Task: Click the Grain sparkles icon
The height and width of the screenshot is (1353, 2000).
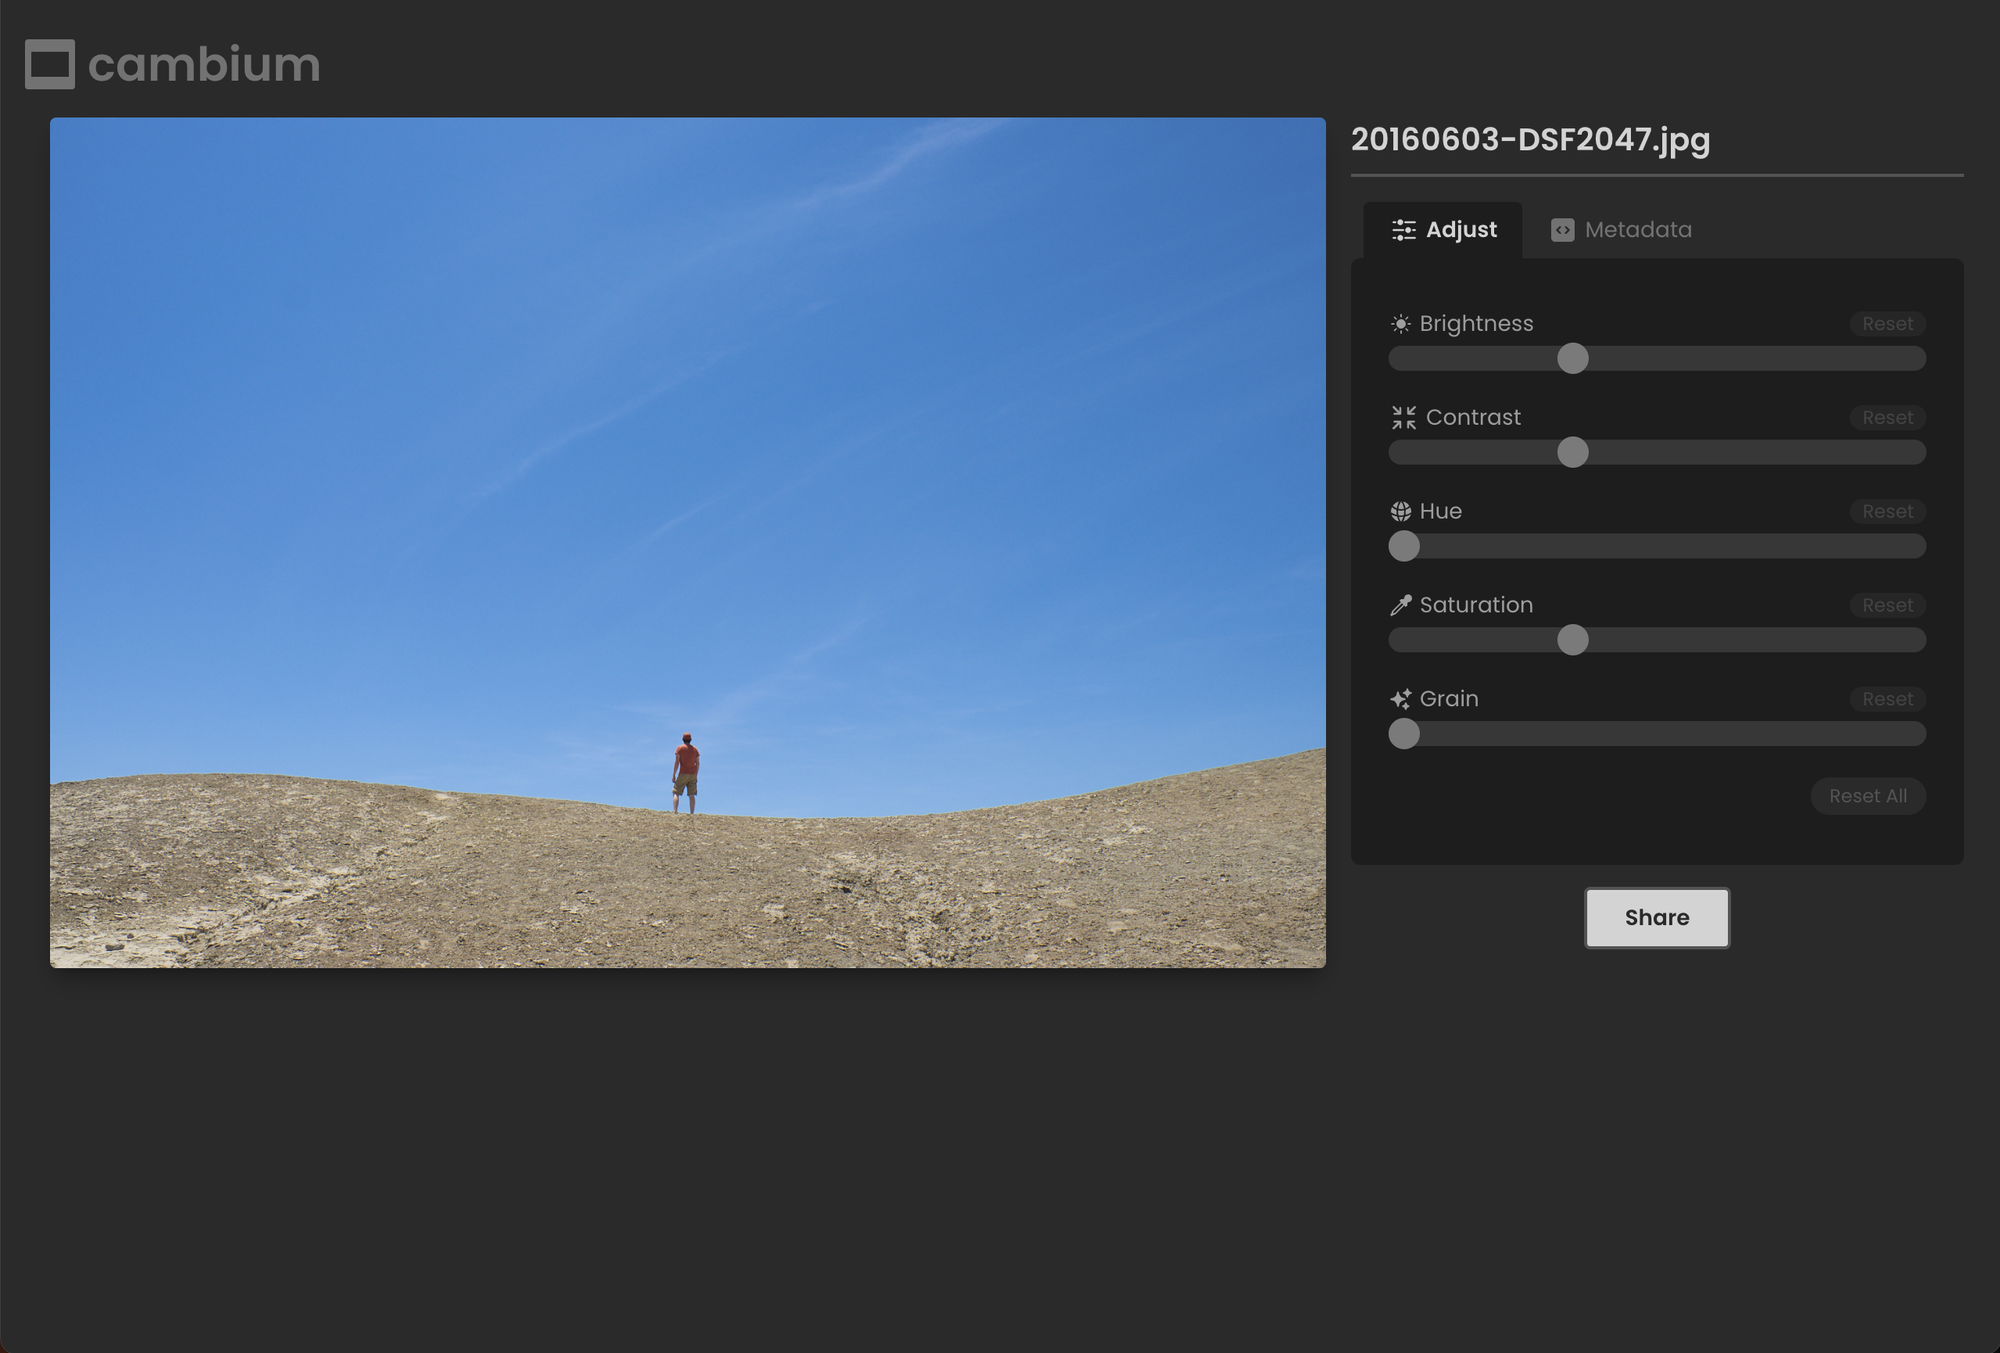Action: pyautogui.click(x=1401, y=699)
